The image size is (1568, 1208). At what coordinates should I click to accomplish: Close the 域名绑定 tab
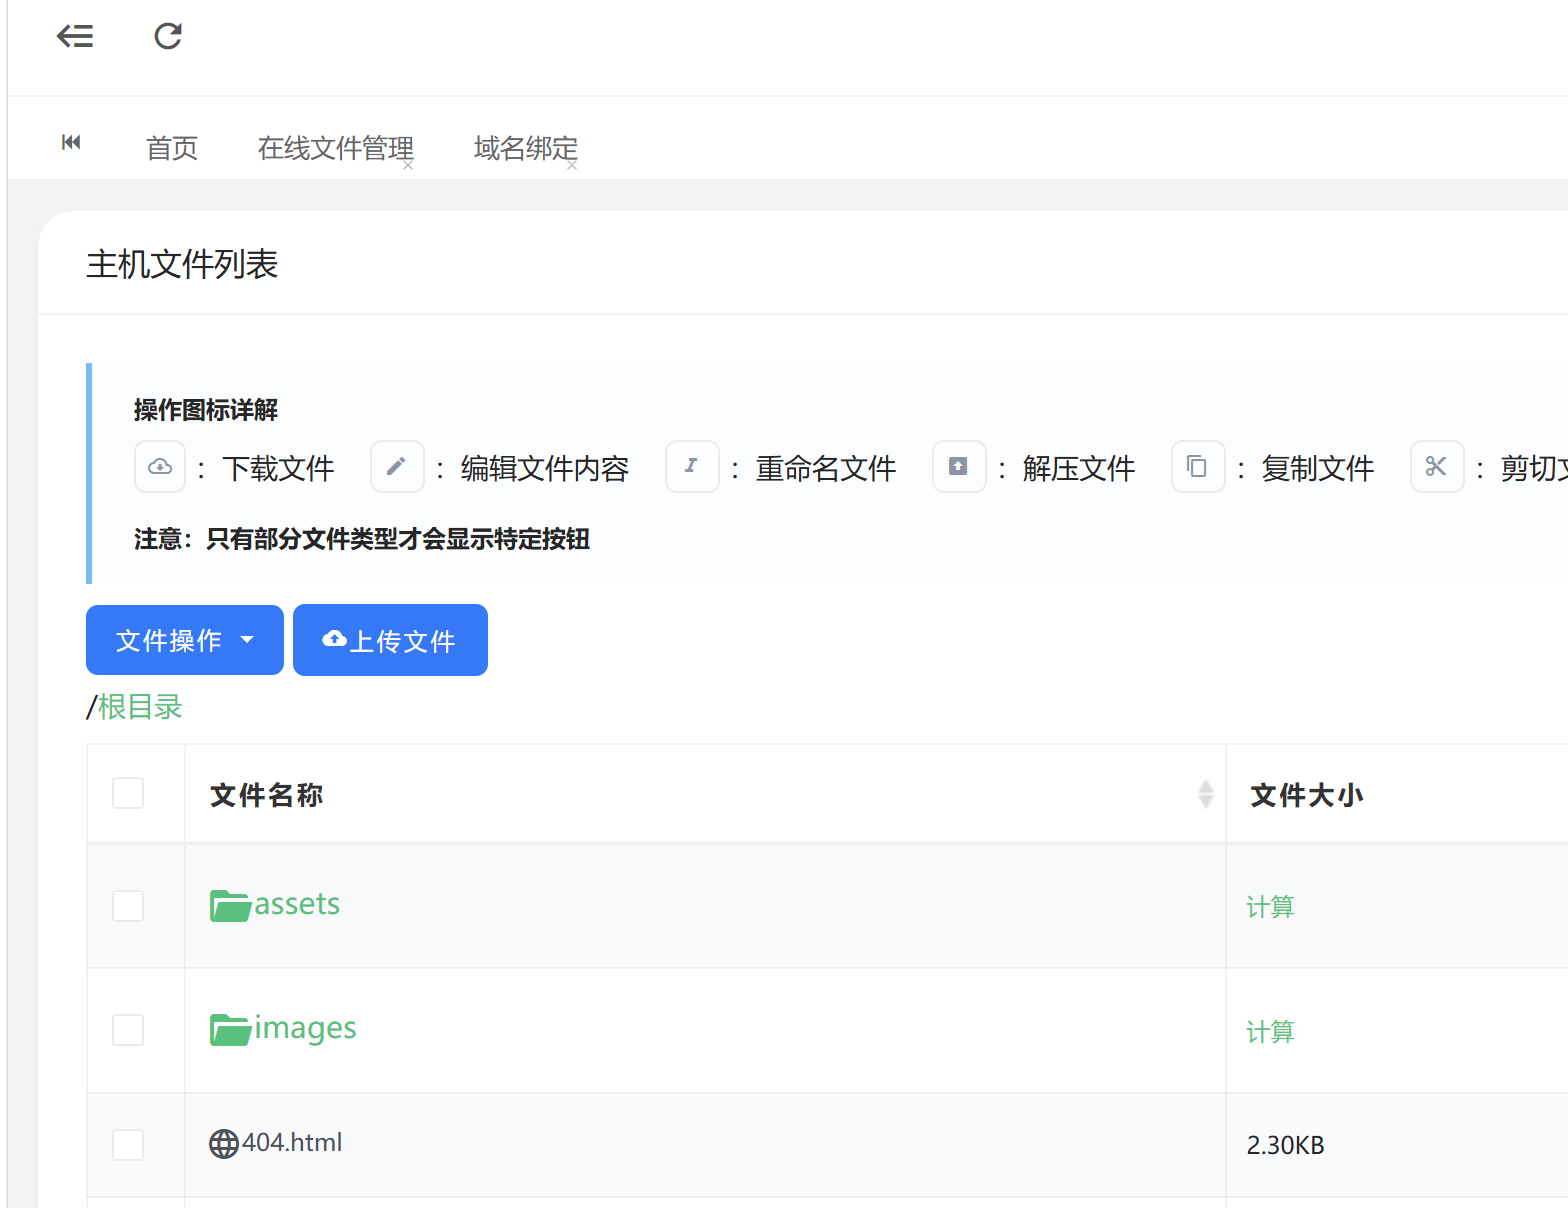[572, 165]
